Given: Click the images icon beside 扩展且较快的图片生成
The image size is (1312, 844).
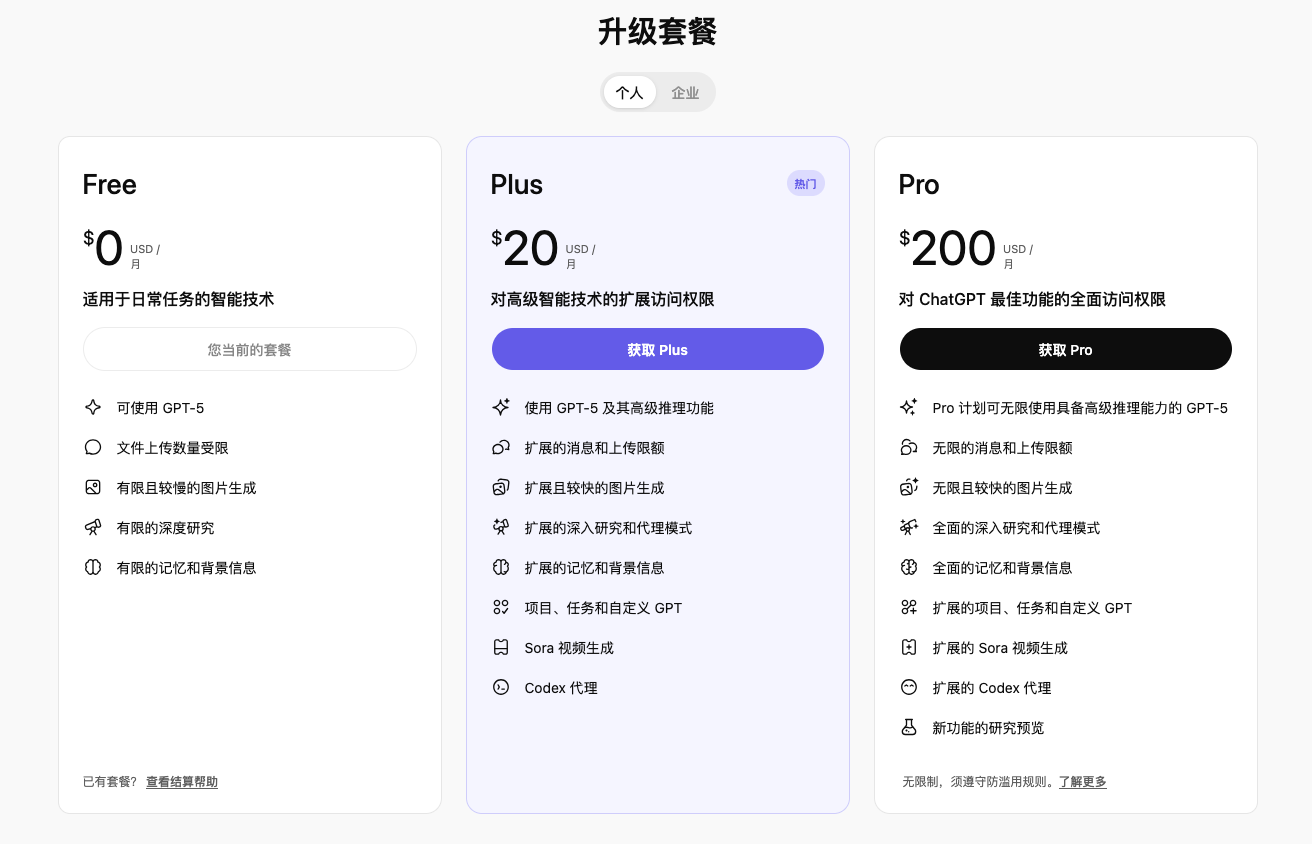Looking at the screenshot, I should coord(501,488).
